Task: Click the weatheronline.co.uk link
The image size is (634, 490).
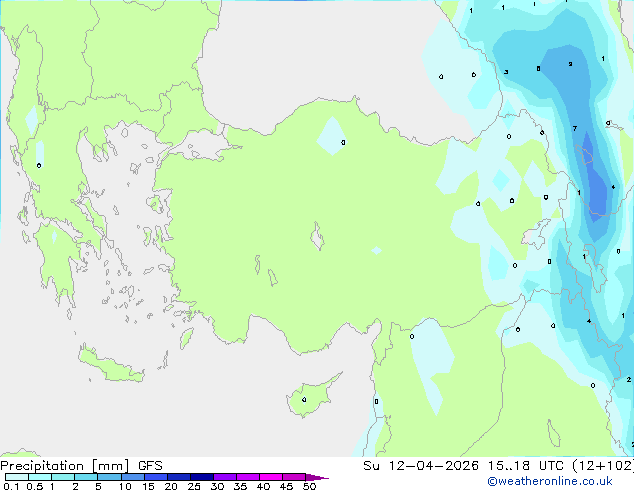Action: pos(550,481)
